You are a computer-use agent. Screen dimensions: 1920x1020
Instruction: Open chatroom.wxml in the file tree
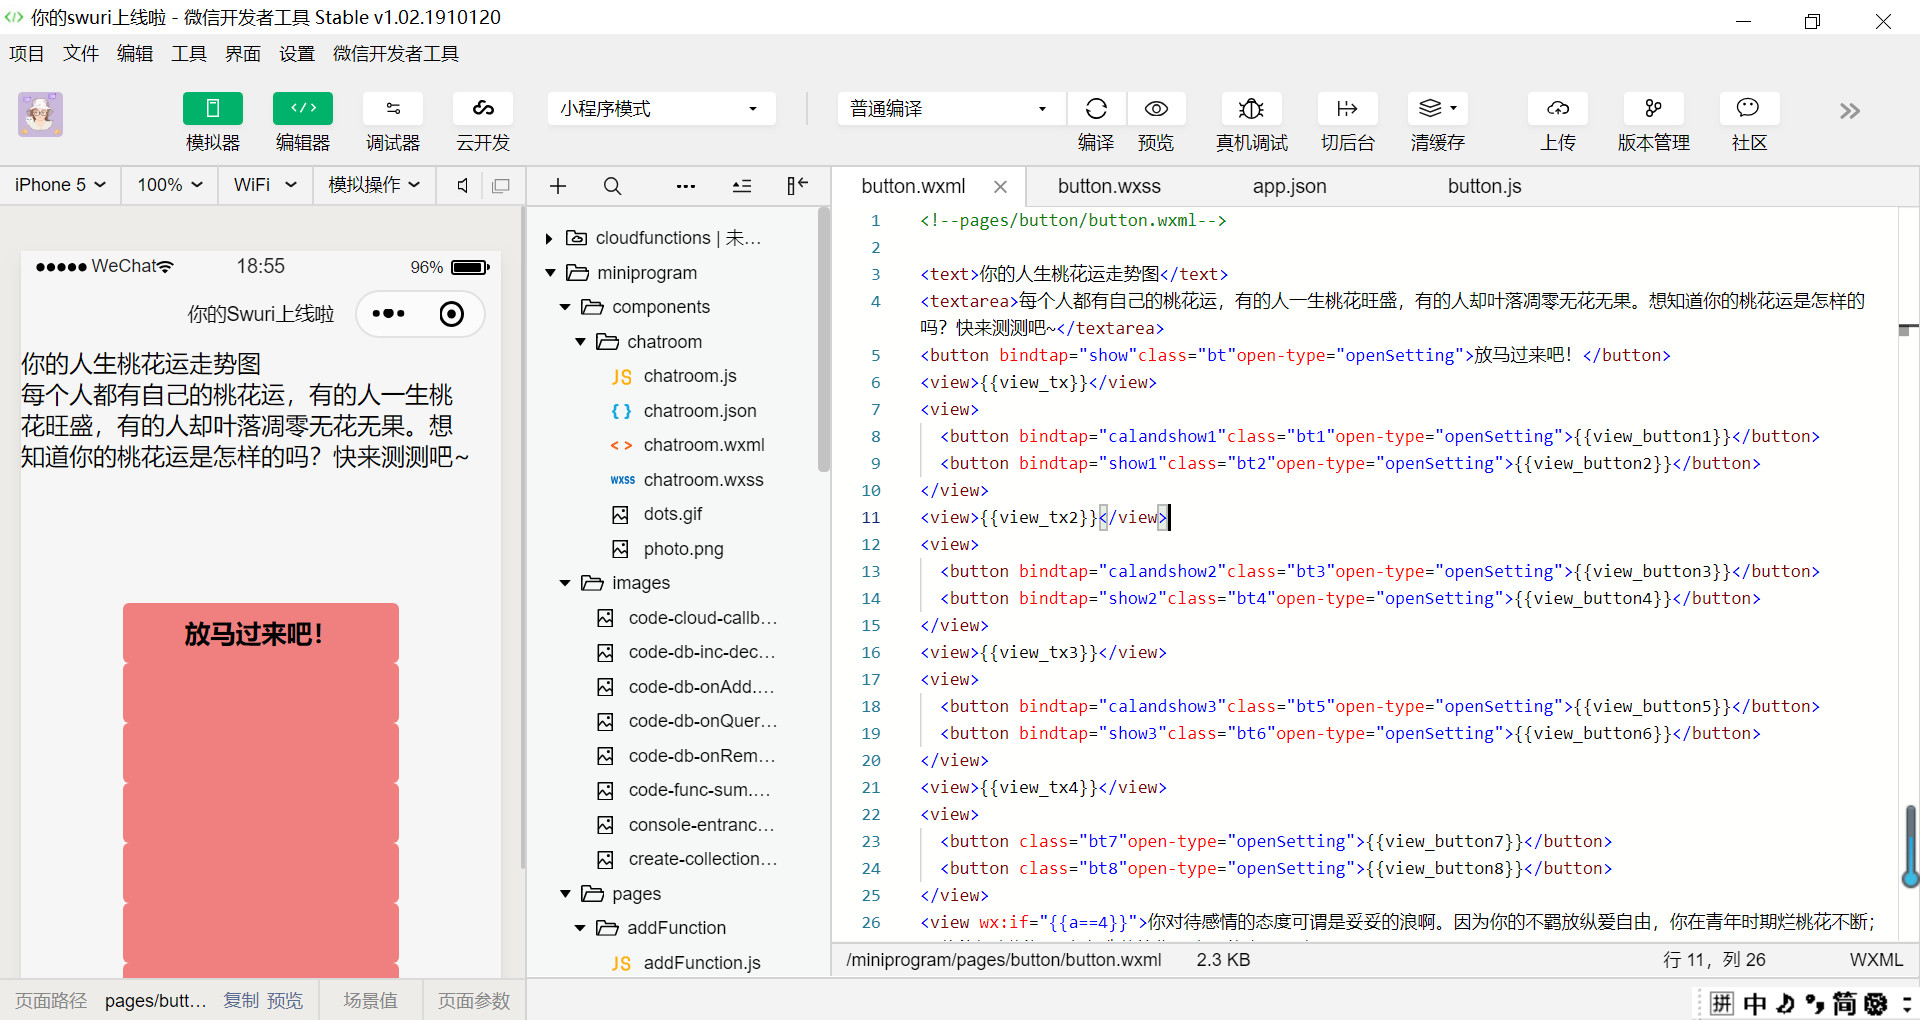pyautogui.click(x=703, y=445)
